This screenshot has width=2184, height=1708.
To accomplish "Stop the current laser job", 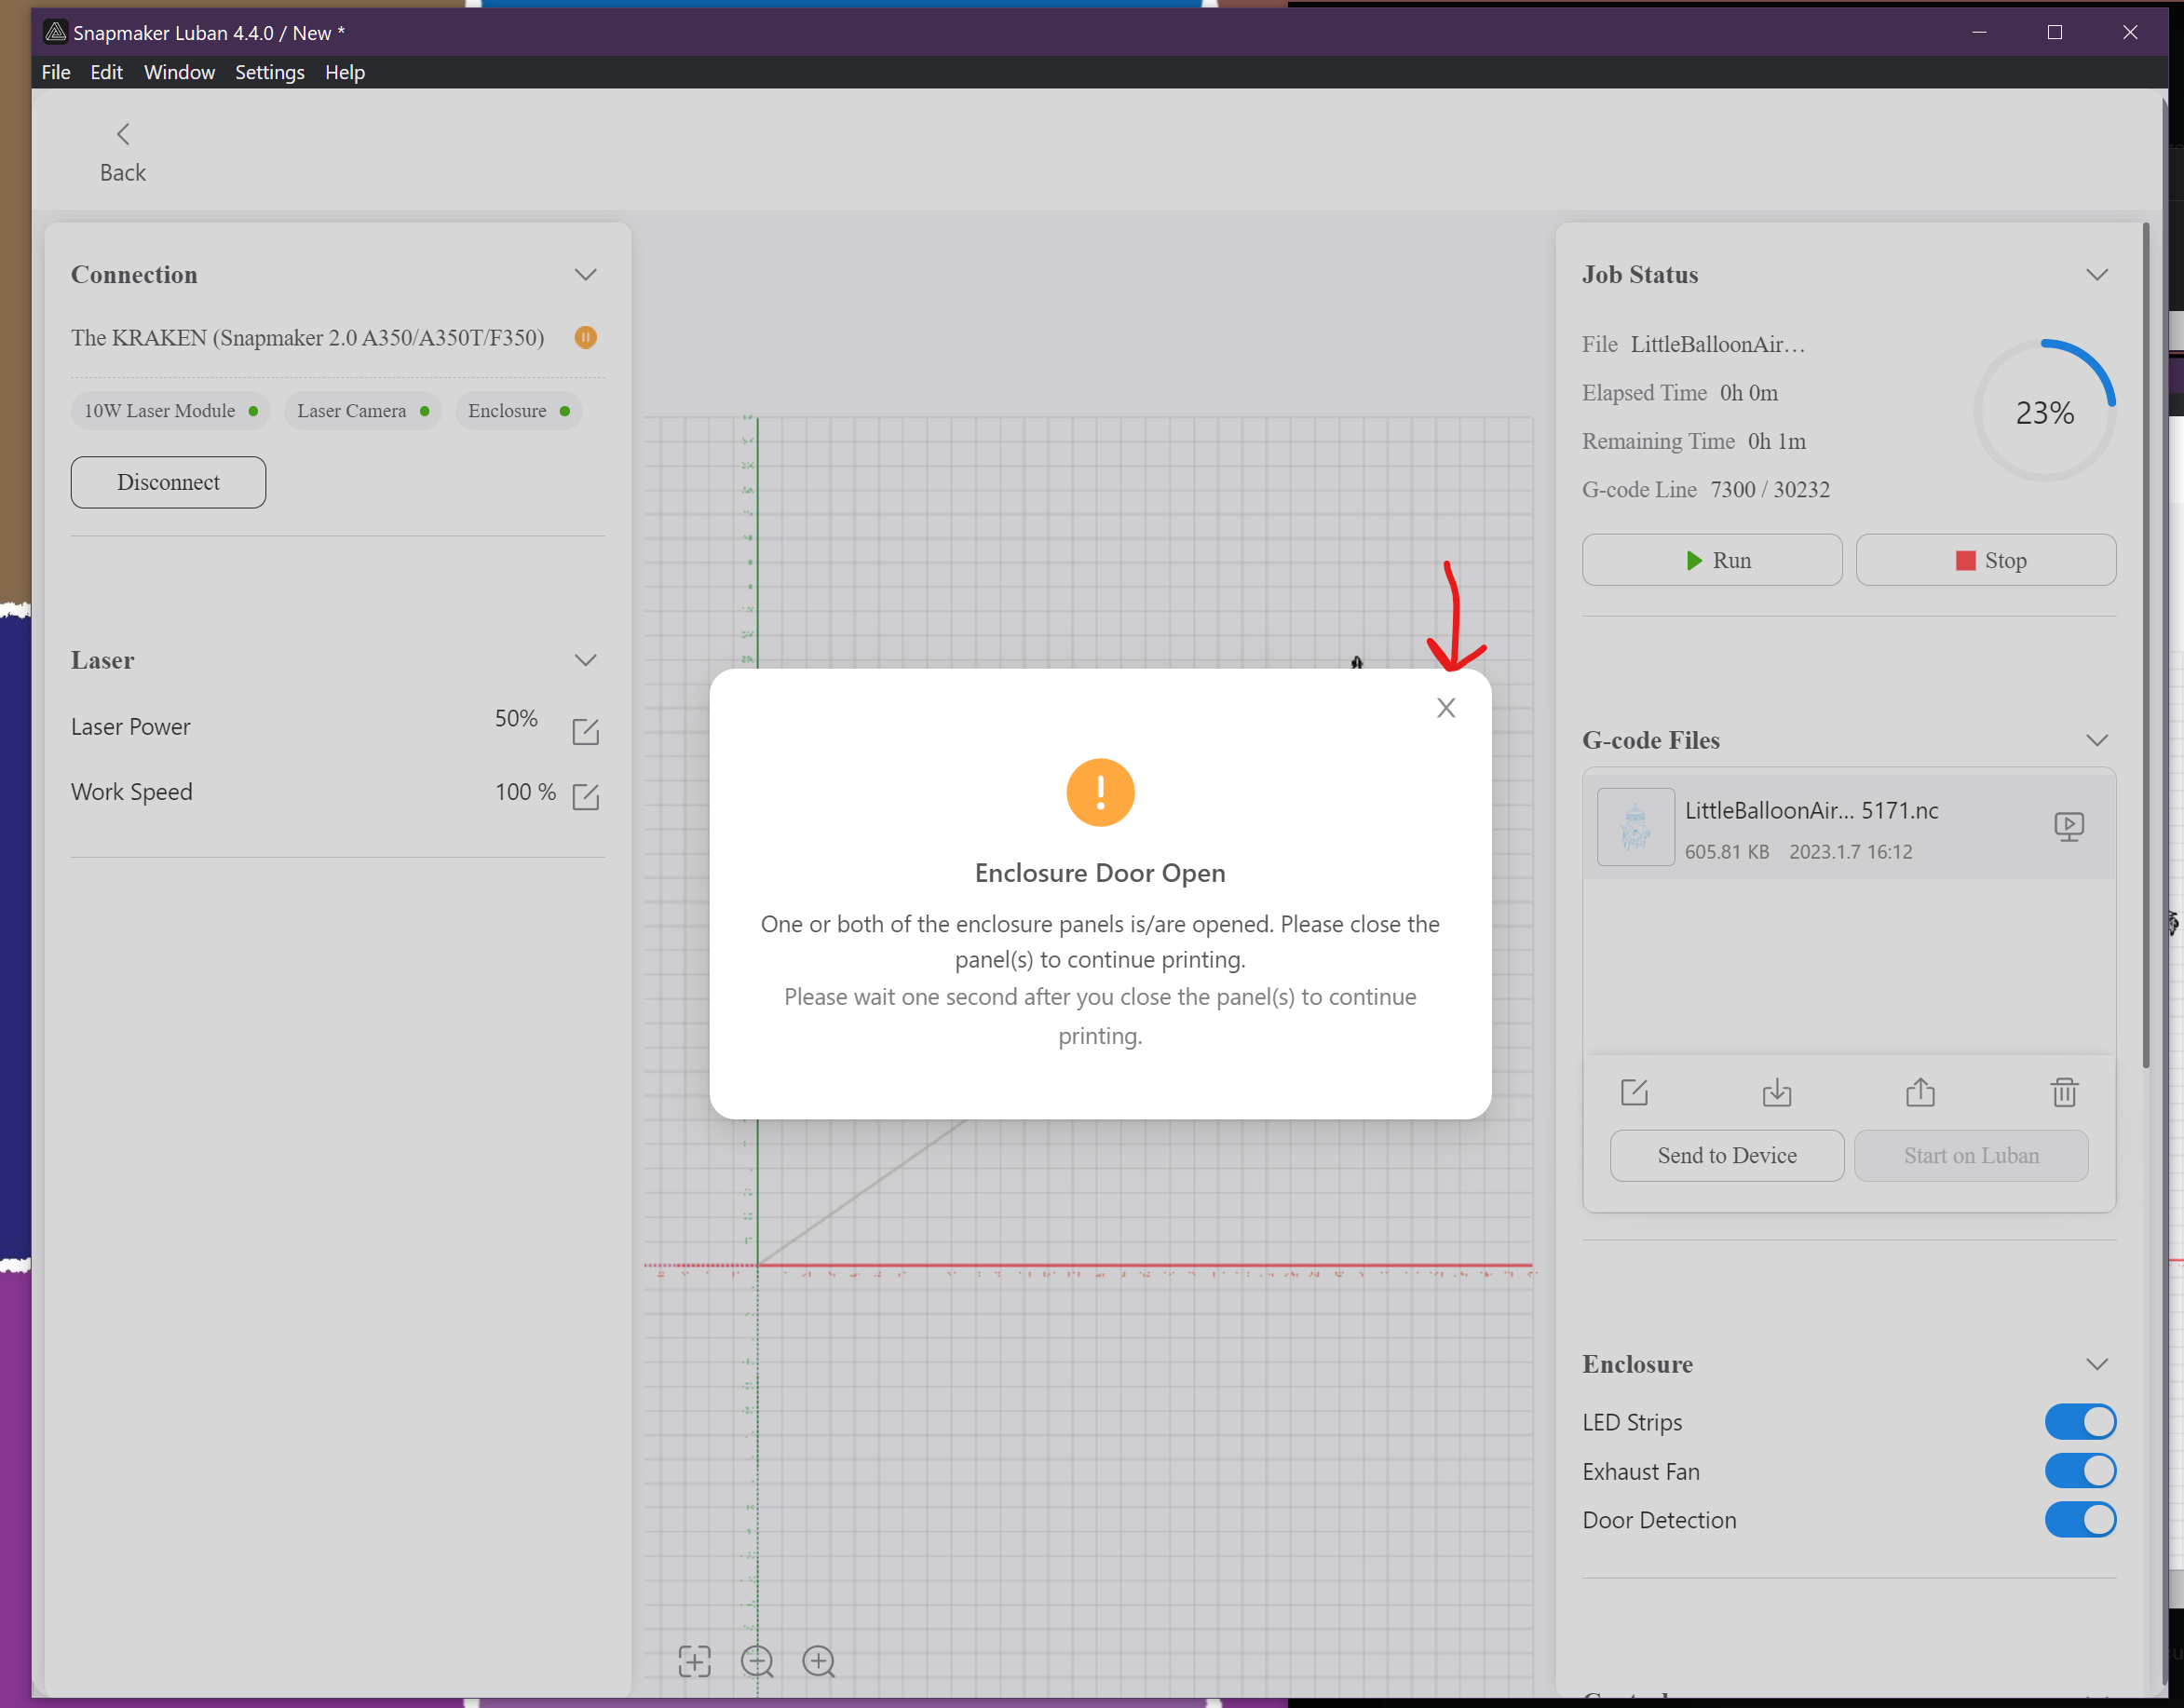I will pos(1985,560).
